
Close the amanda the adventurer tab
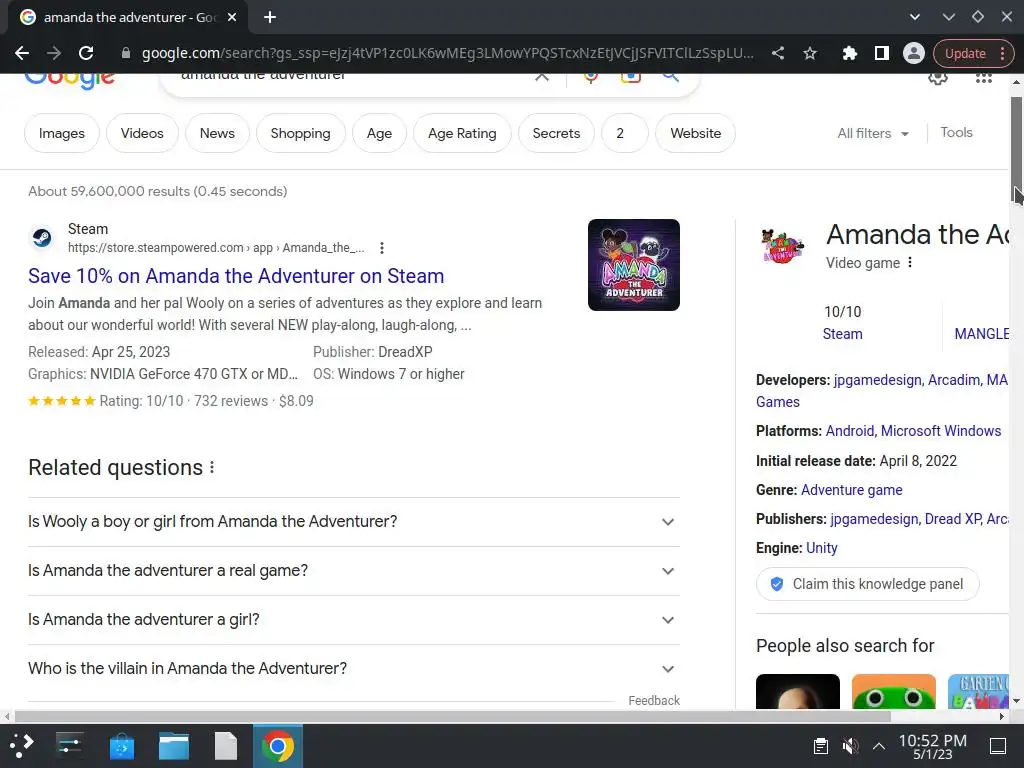232,18
